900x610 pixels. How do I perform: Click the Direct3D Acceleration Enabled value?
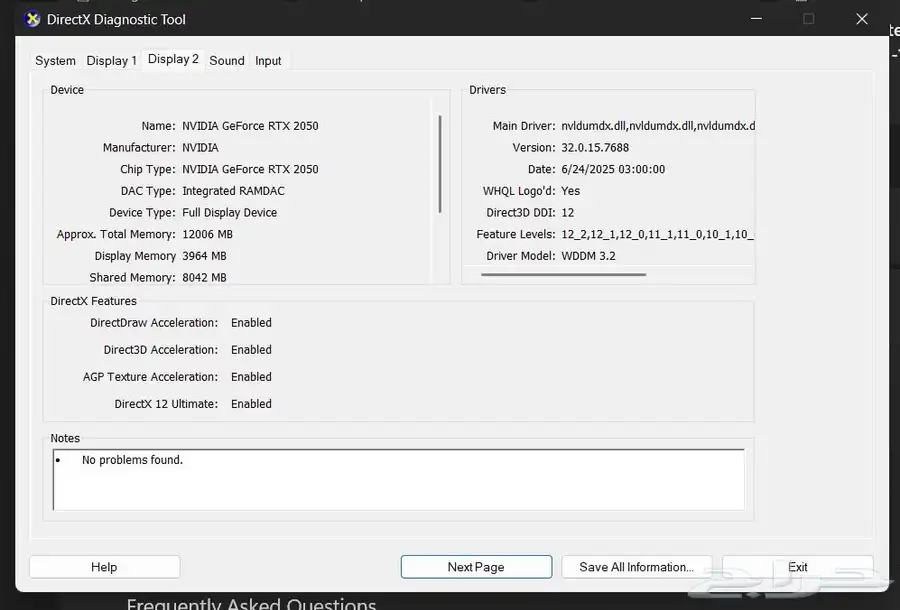pos(251,349)
